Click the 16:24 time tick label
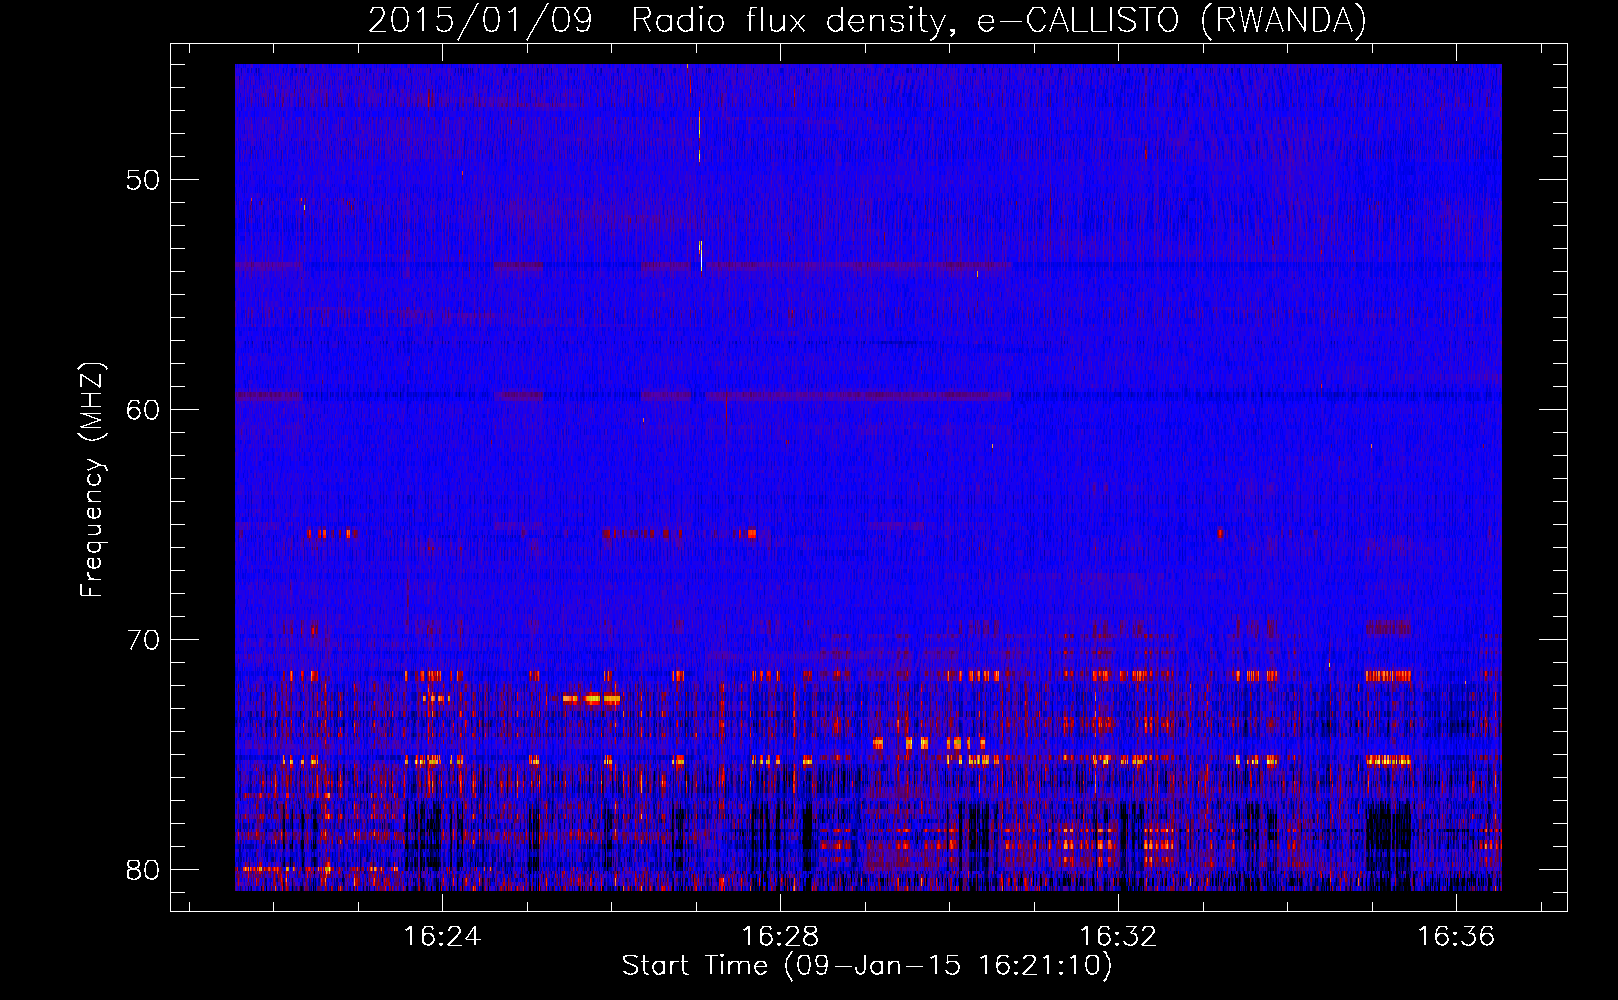 point(442,937)
